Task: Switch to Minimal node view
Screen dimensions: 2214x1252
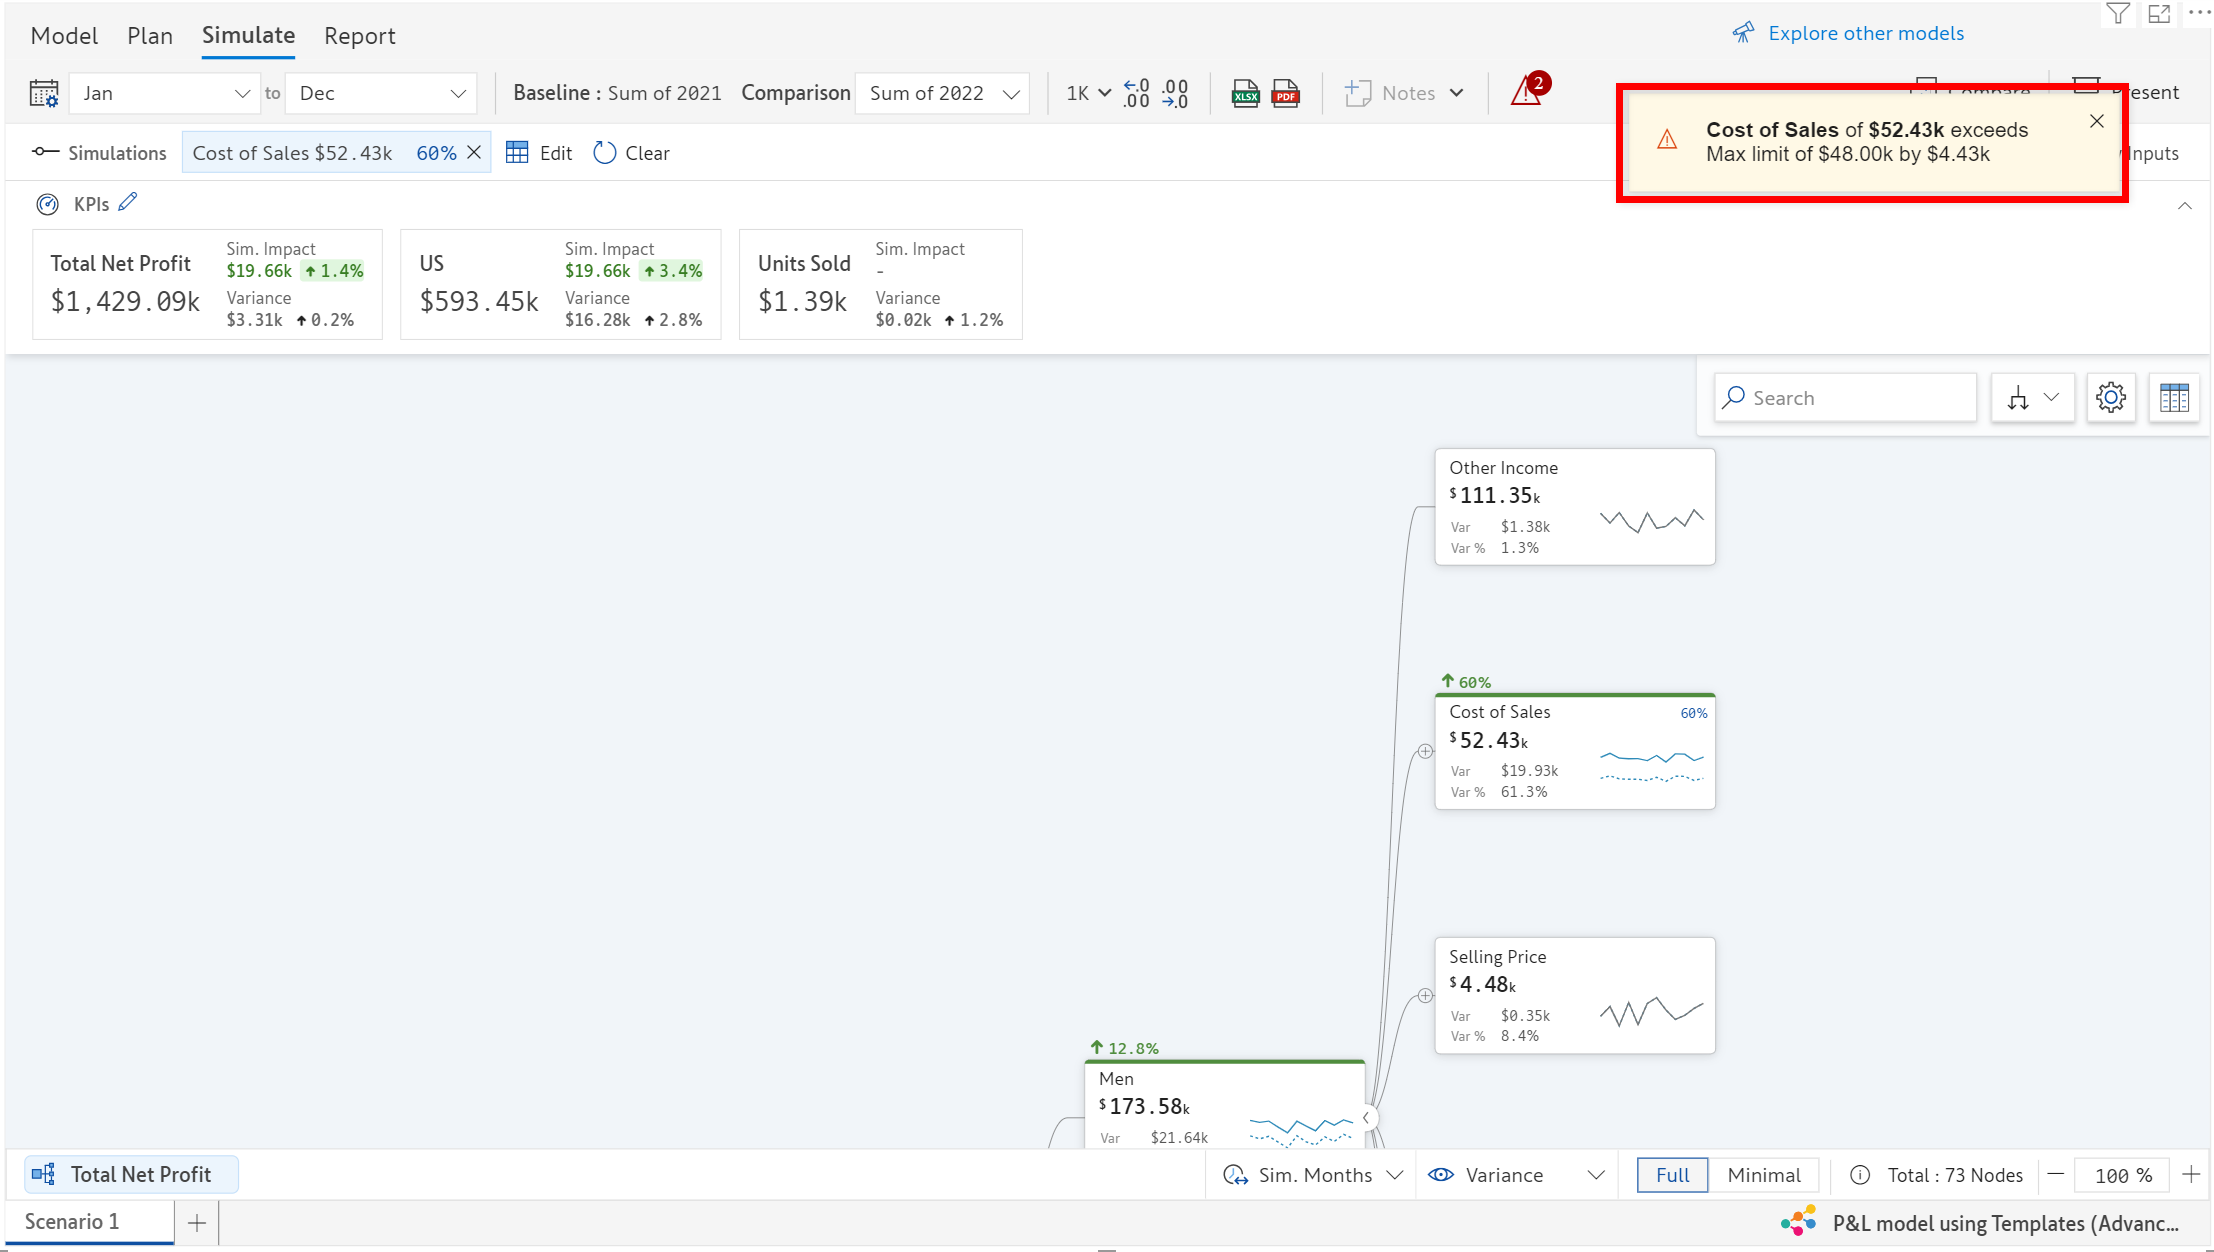Action: tap(1763, 1175)
